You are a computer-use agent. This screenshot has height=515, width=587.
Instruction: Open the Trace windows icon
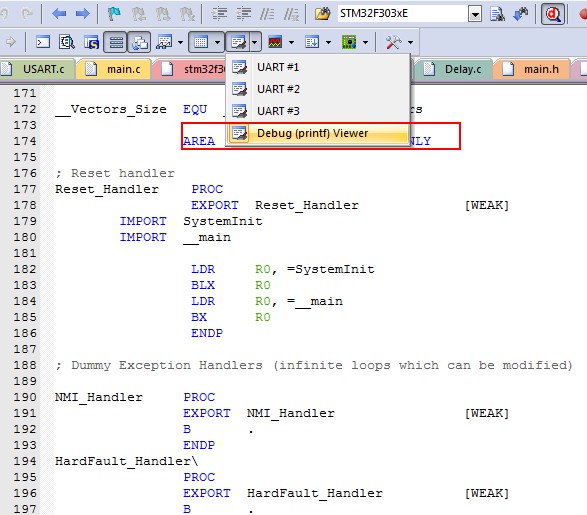click(x=311, y=42)
